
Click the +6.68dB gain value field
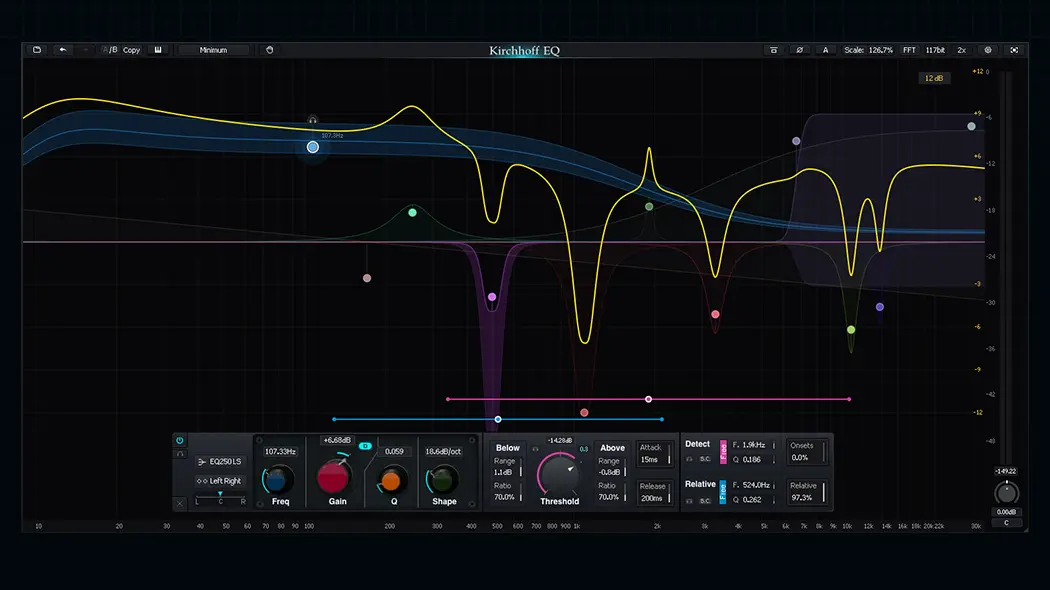(337, 440)
